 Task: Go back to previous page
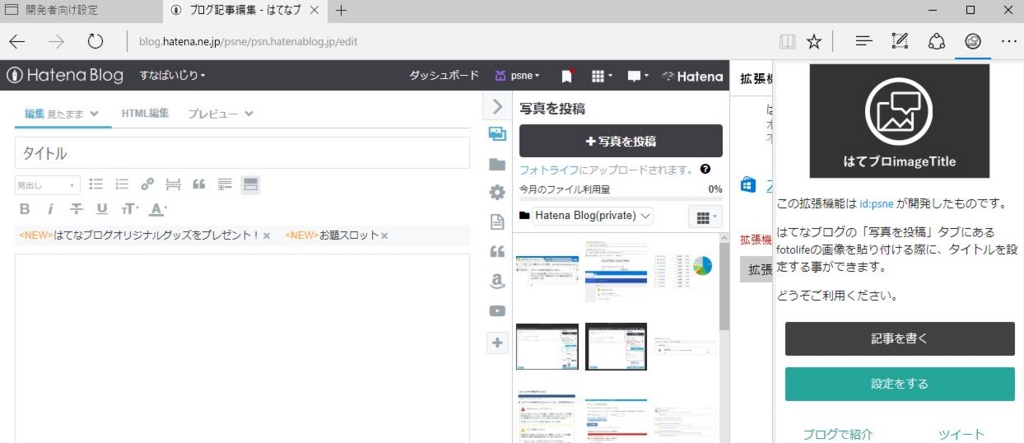tap(17, 42)
